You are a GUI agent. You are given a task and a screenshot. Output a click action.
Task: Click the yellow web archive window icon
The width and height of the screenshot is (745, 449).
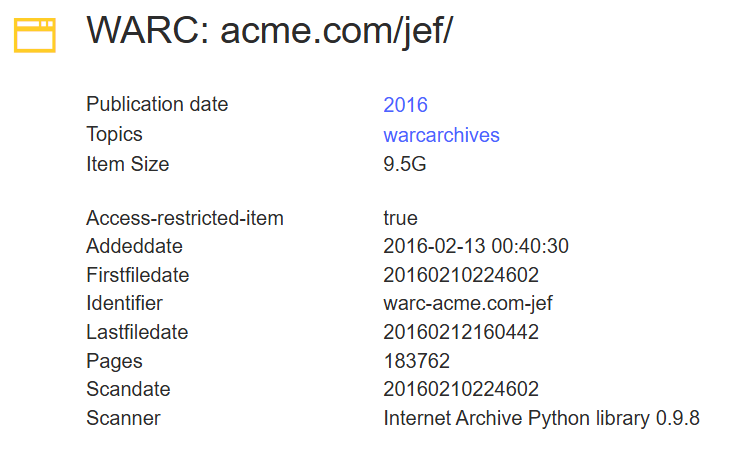pyautogui.click(x=35, y=34)
